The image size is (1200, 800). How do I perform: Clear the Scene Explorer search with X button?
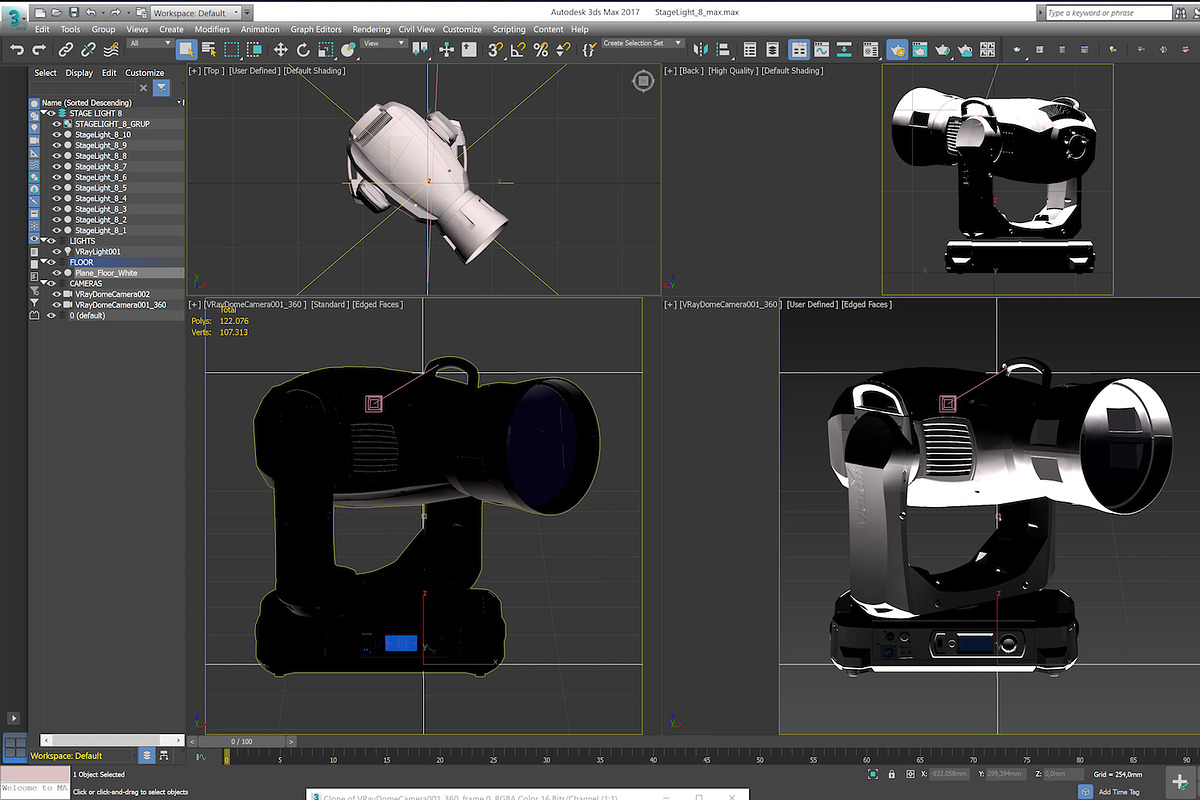(144, 88)
